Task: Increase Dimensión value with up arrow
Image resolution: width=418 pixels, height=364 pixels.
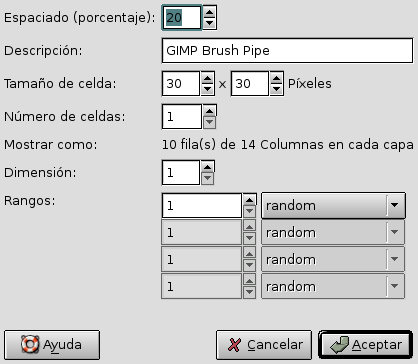Action: tap(207, 167)
